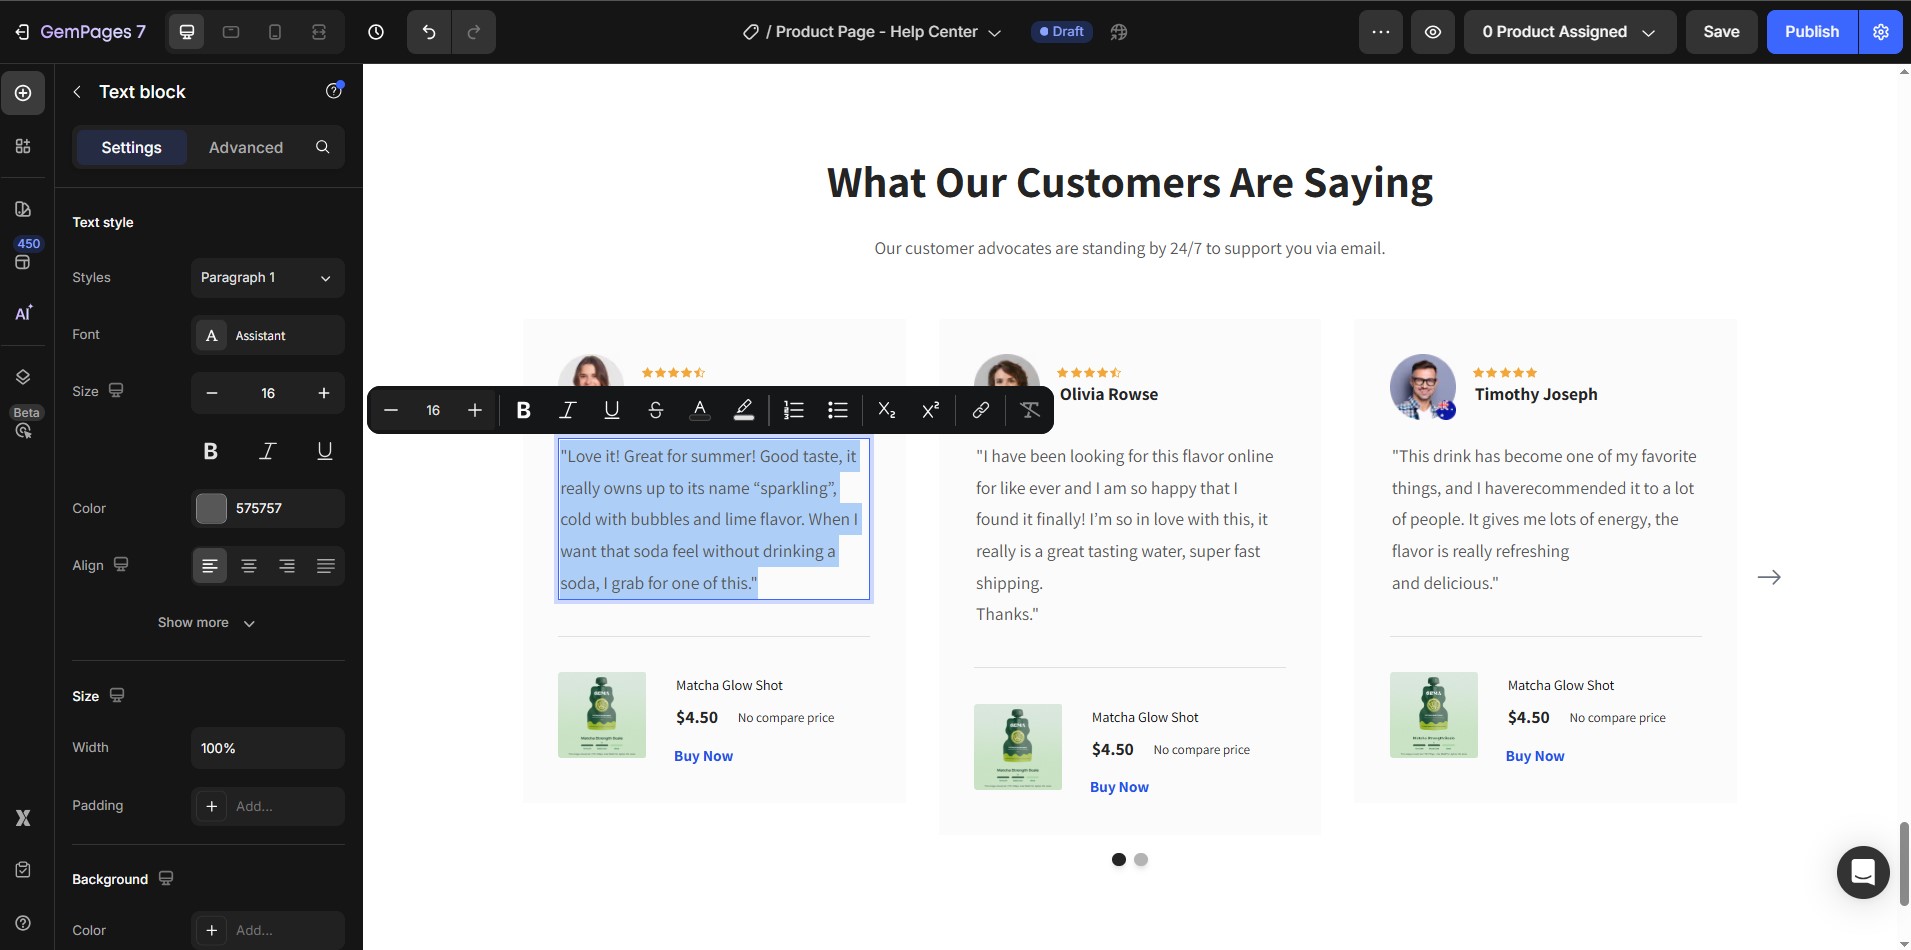Image resolution: width=1911 pixels, height=950 pixels.
Task: Open version history clock icon
Action: [376, 32]
